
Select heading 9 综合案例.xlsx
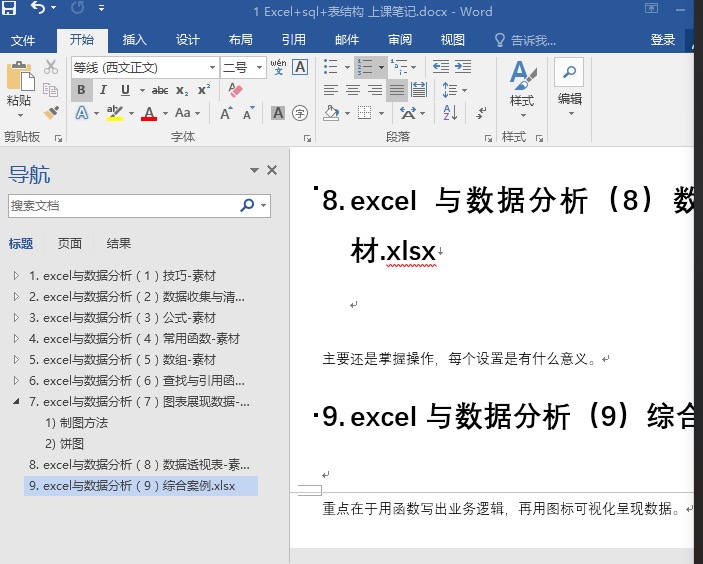click(141, 486)
